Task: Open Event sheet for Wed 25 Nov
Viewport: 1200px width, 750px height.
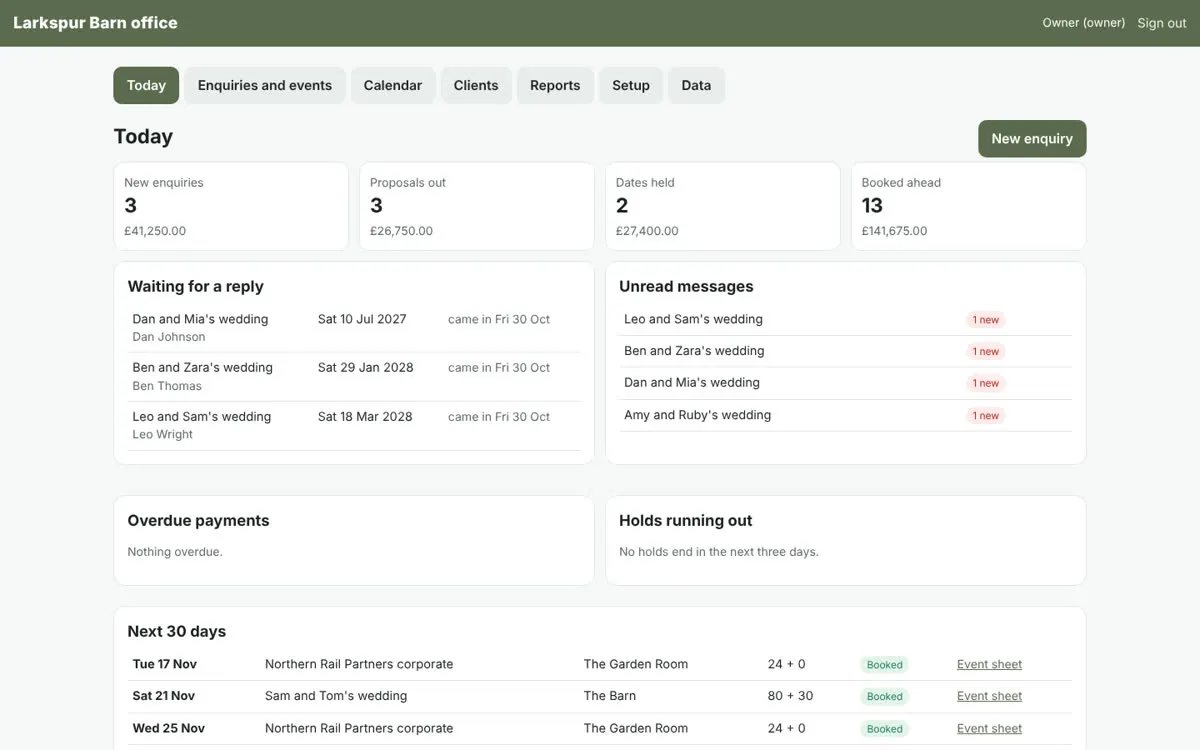Action: (x=989, y=728)
